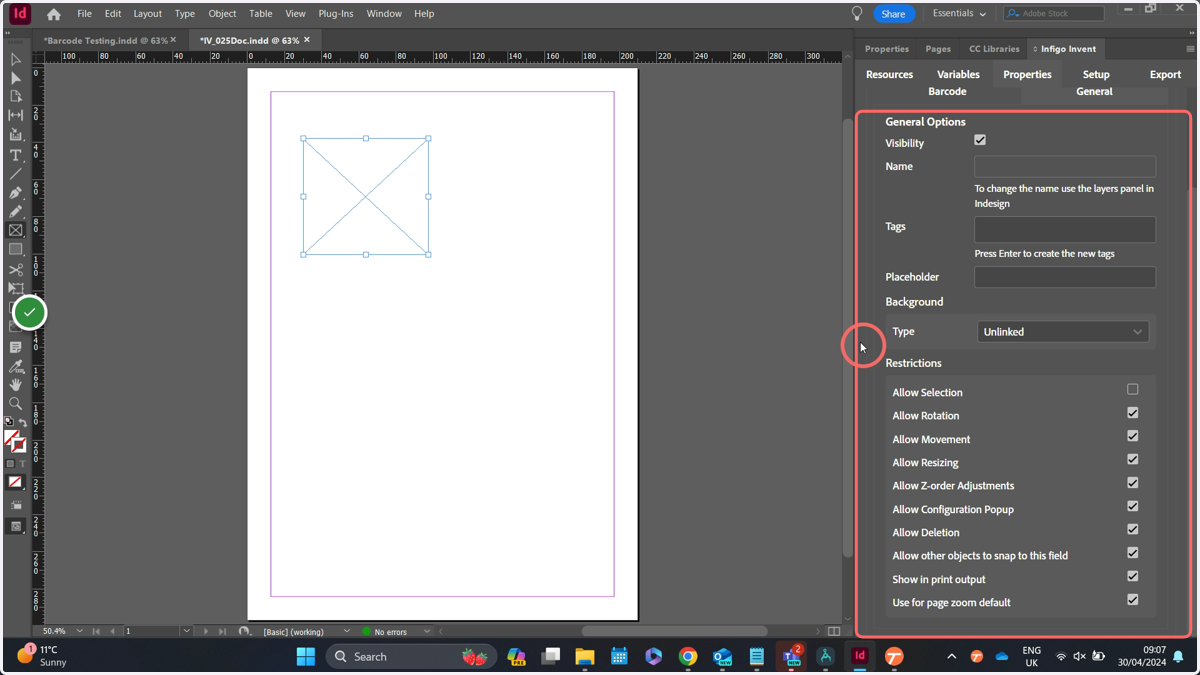1200x675 pixels.
Task: Open the No errors preflight dropdown
Action: coord(427,632)
